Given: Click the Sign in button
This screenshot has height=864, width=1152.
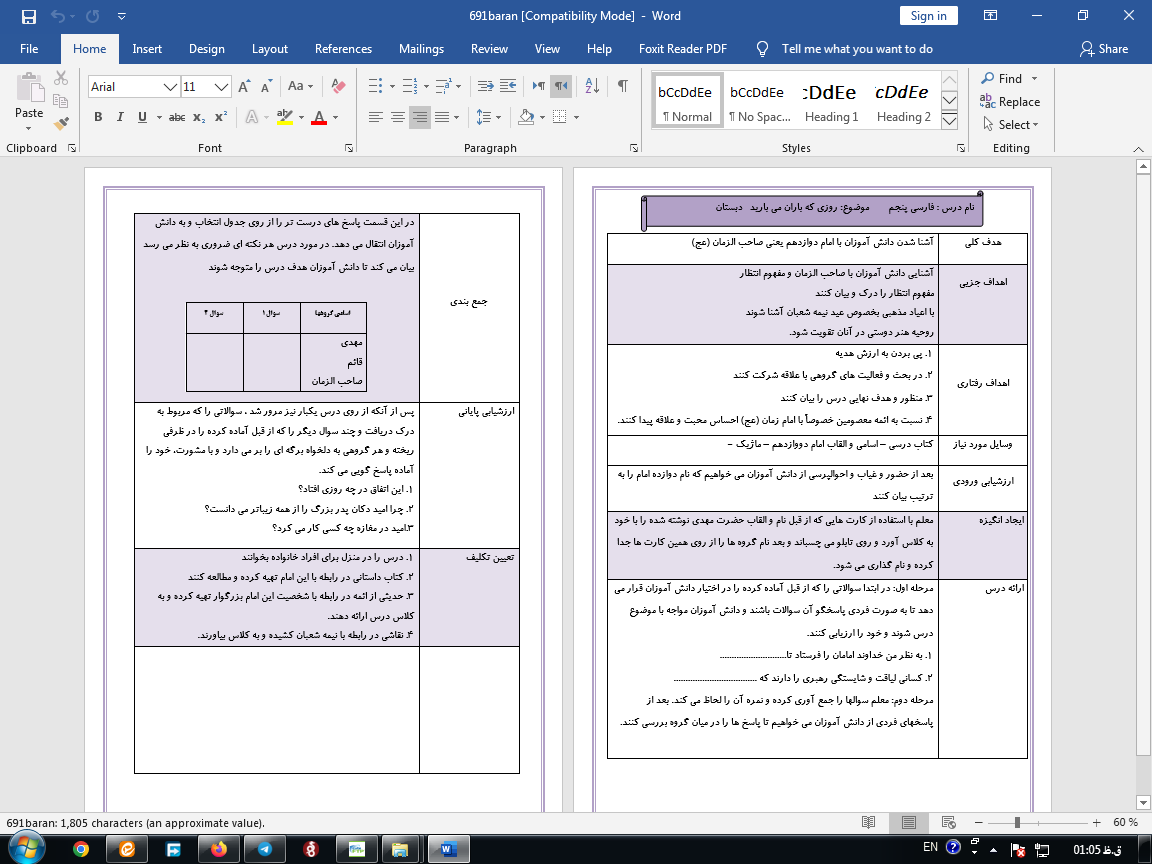Looking at the screenshot, I should (928, 16).
